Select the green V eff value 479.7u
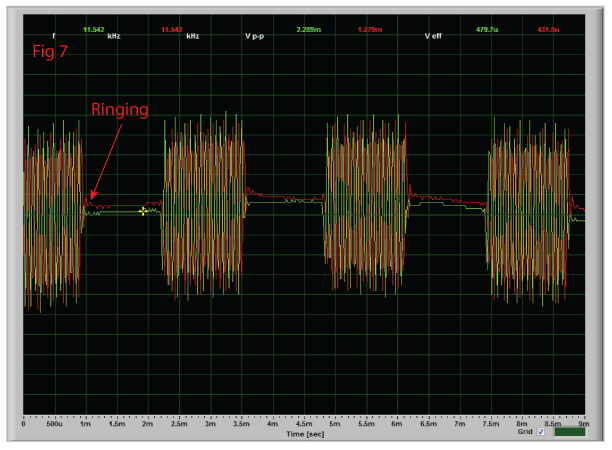The image size is (612, 450). (x=487, y=30)
